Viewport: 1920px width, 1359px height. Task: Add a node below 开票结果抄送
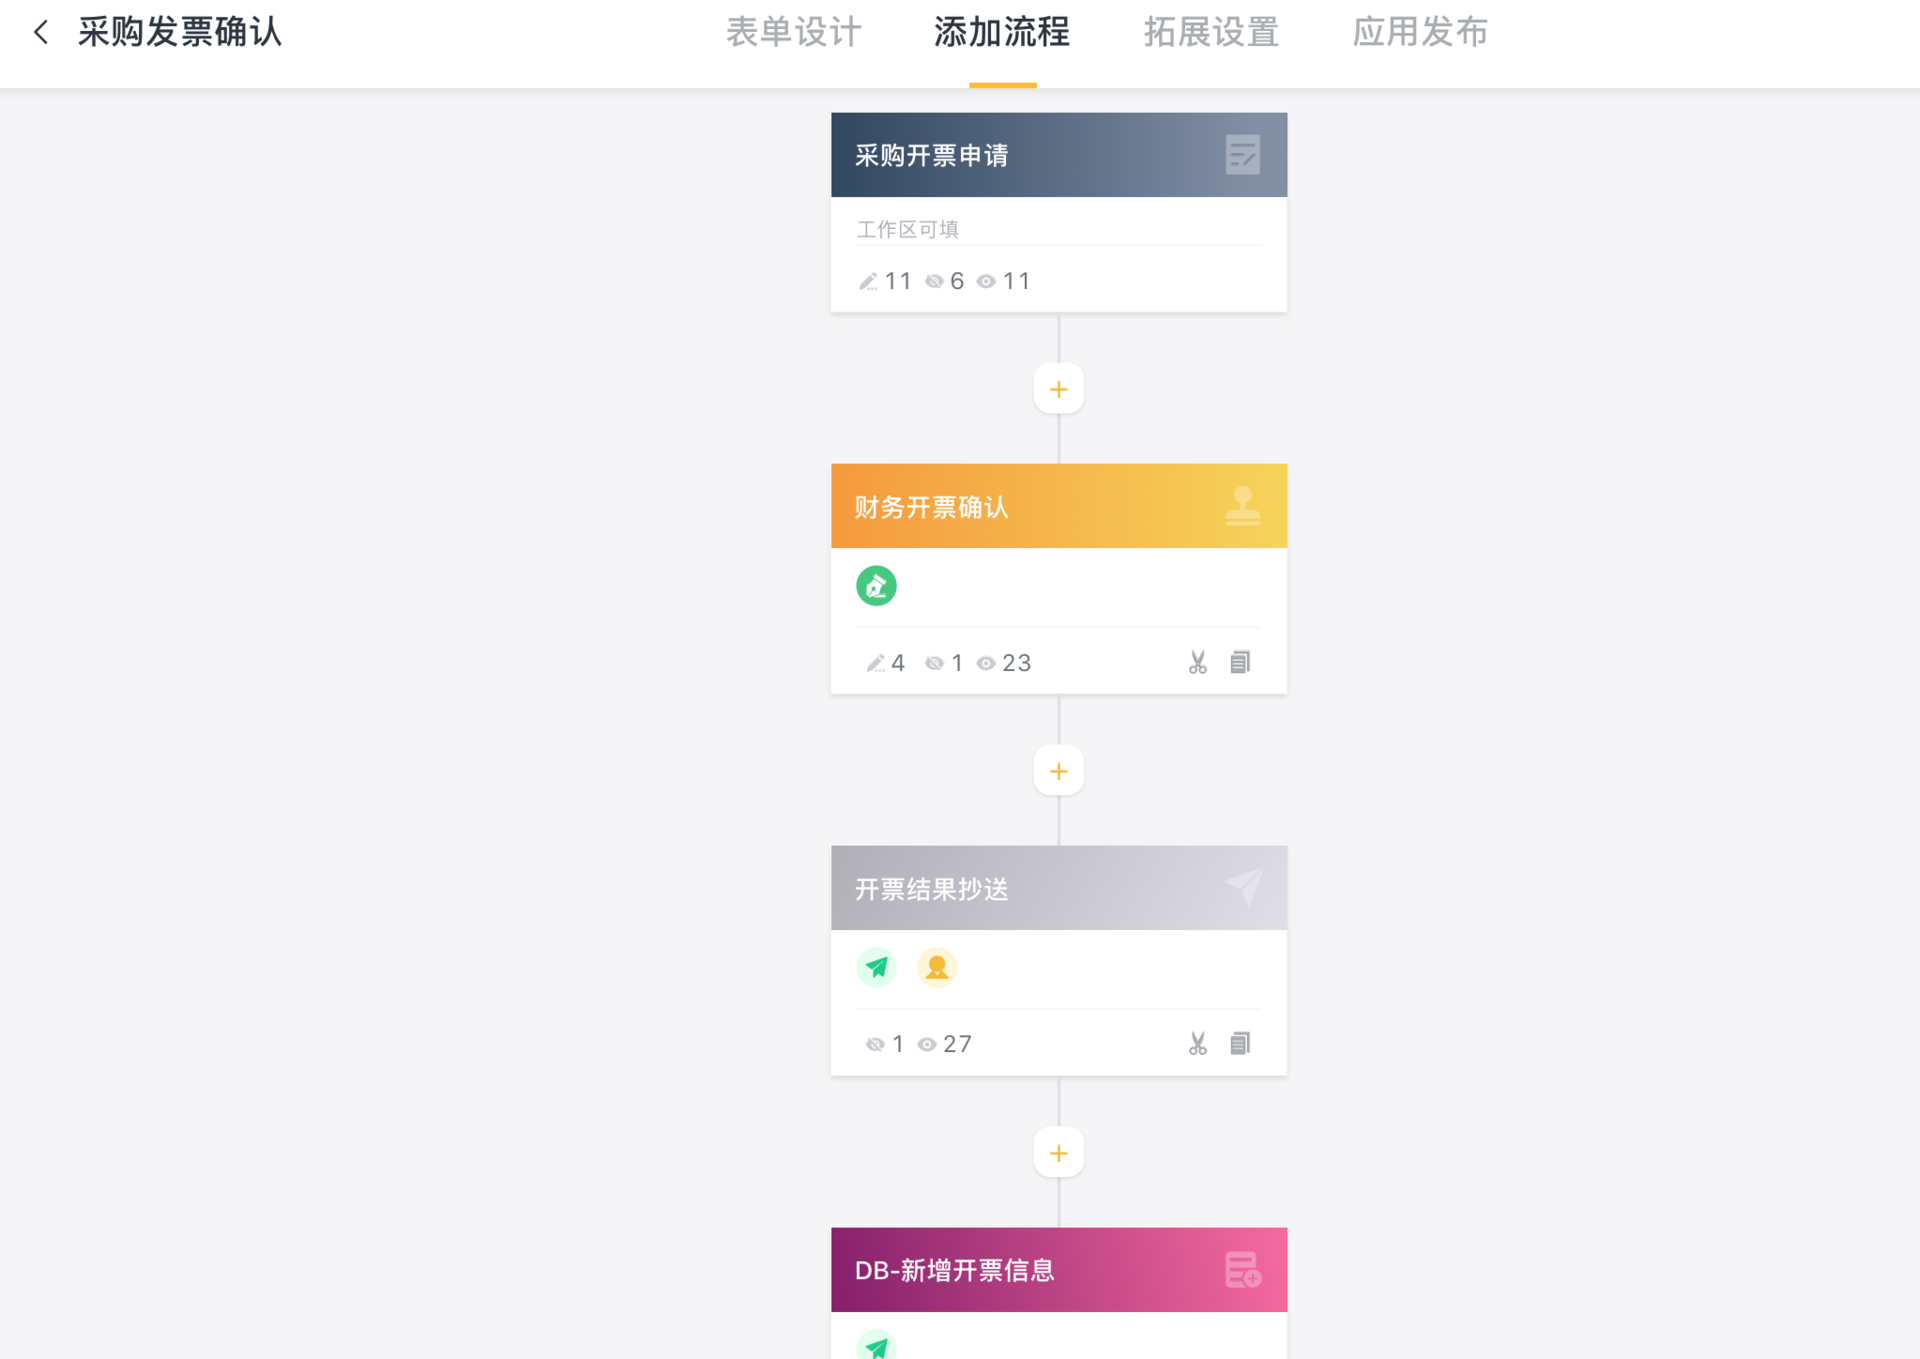(x=1058, y=1153)
